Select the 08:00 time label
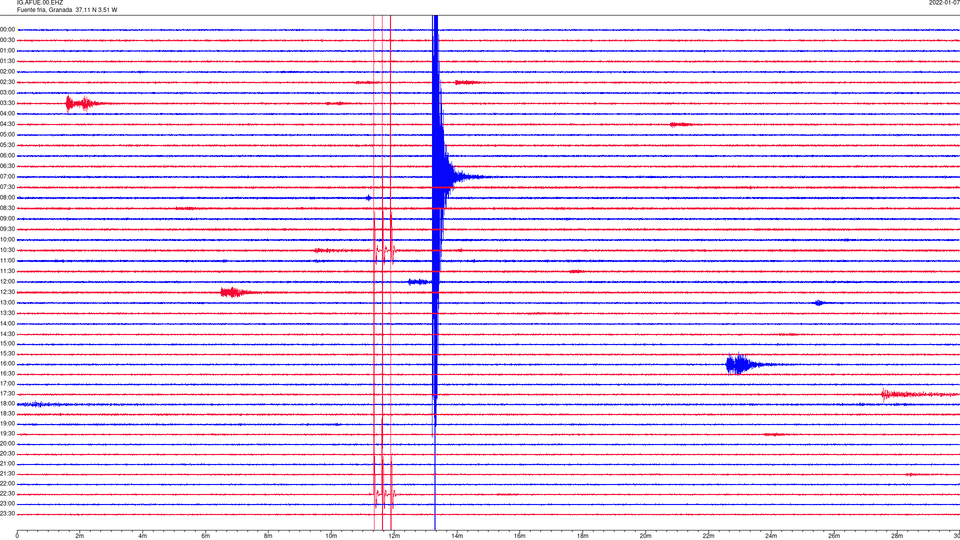Image resolution: width=960 pixels, height=540 pixels. coord(7,198)
